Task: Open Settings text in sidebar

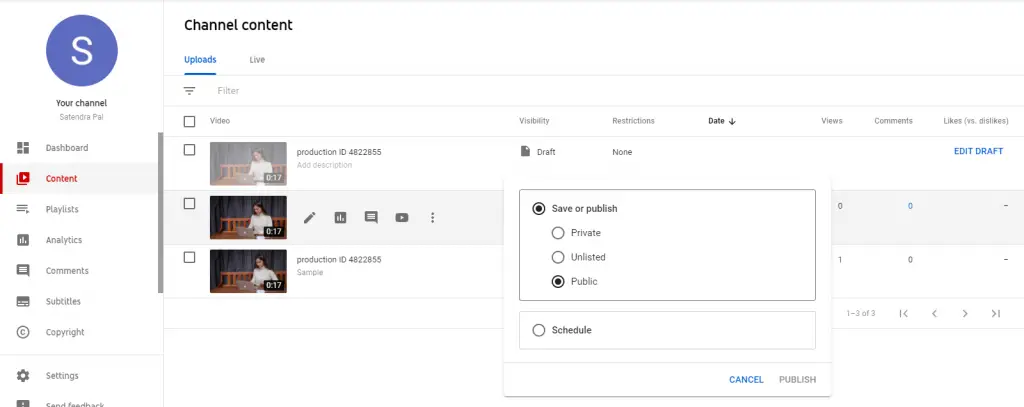Action: coord(62,376)
